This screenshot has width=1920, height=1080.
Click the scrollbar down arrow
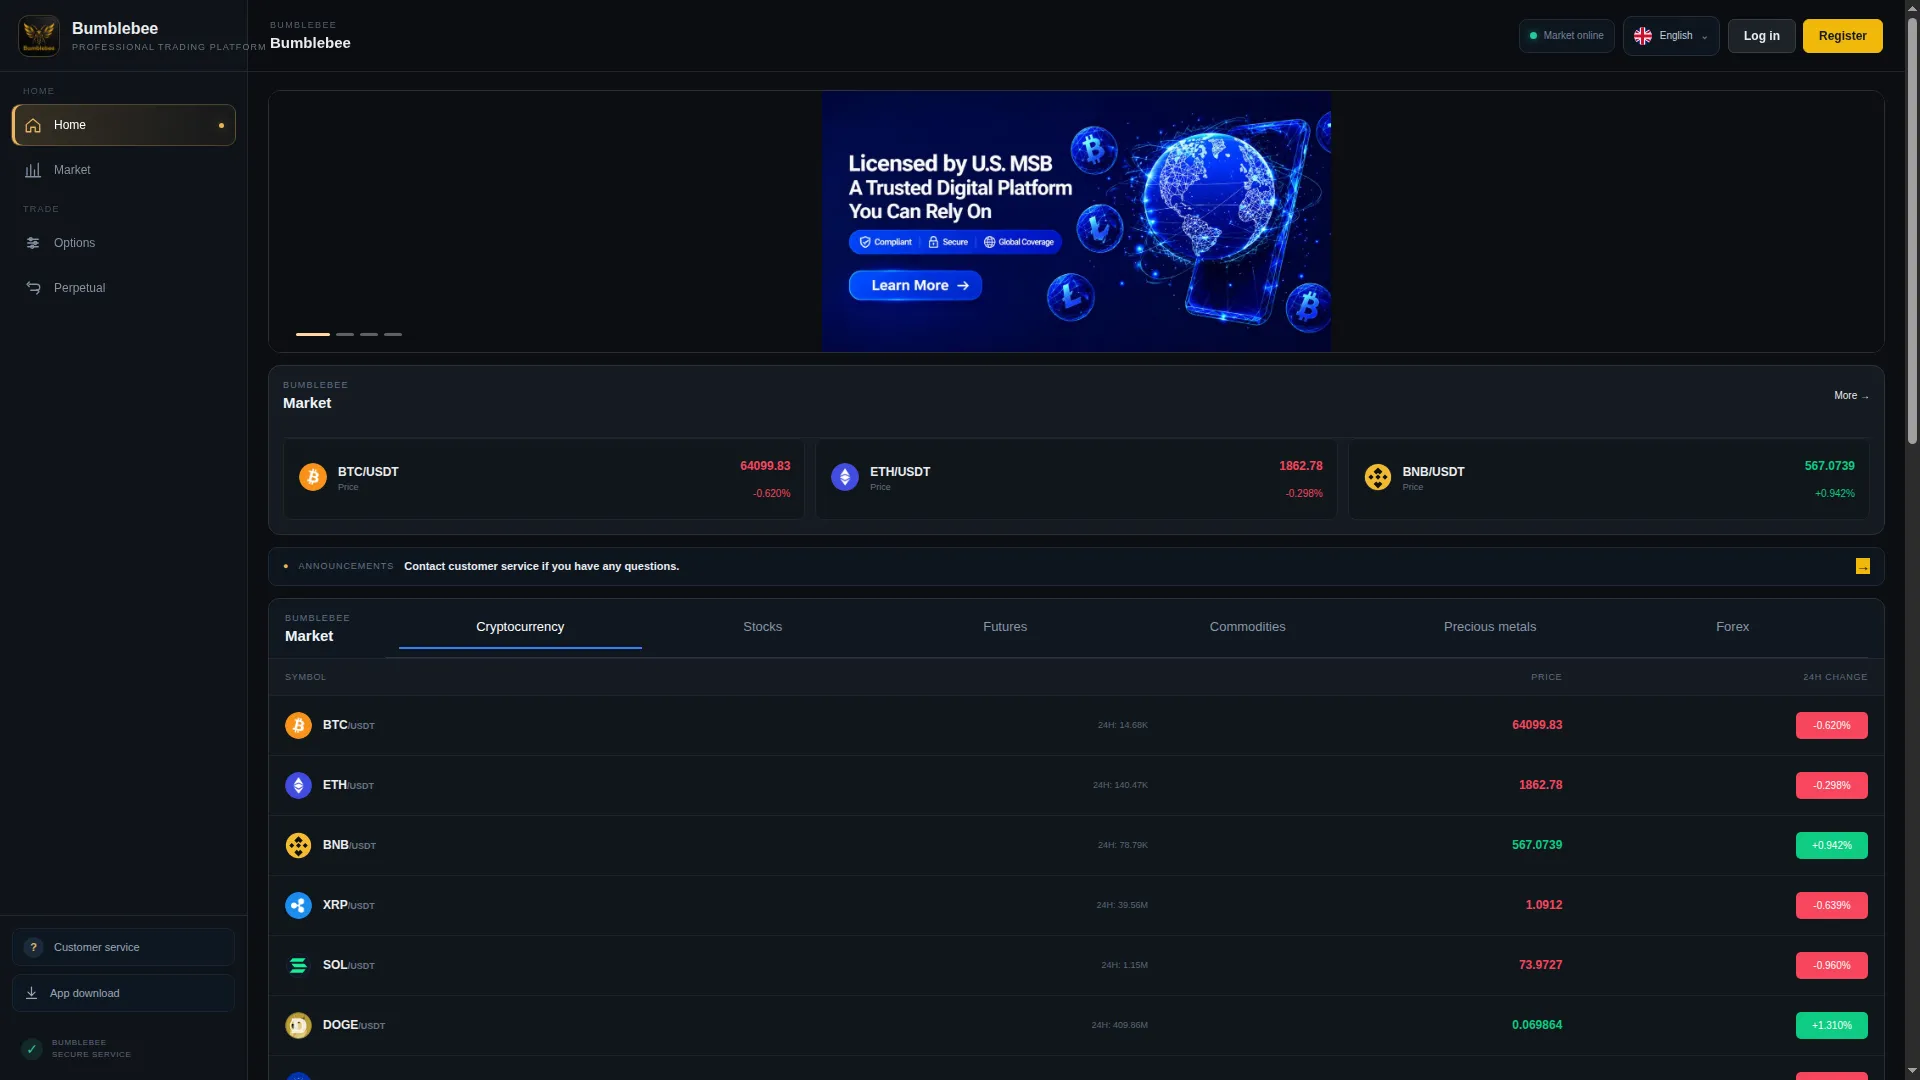(1912, 1072)
